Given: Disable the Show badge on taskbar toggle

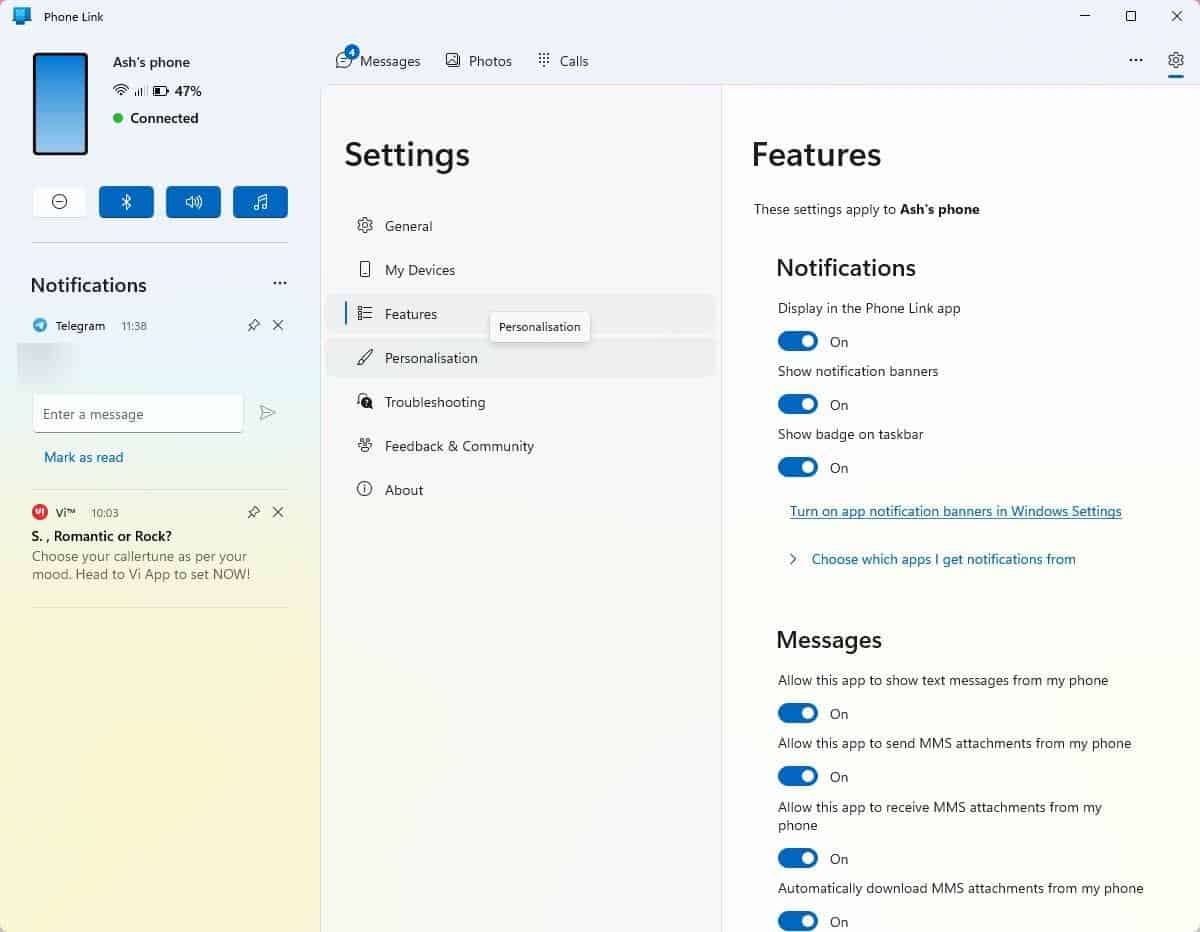Looking at the screenshot, I should [x=798, y=467].
